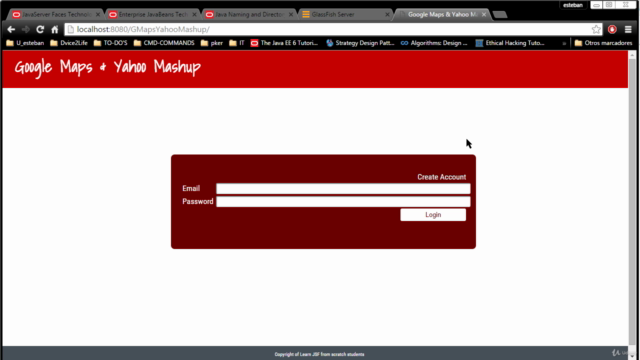Click the Password label
Viewport: 640px width, 360px height.
tap(198, 202)
